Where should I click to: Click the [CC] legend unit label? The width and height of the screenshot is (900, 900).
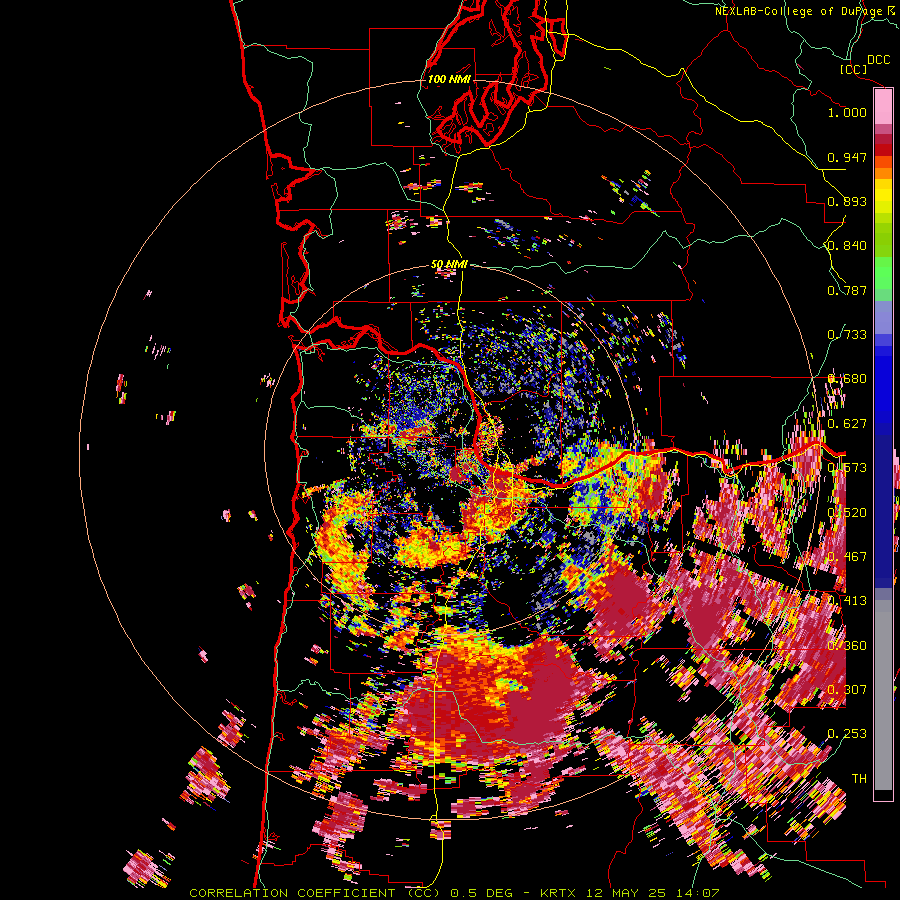click(x=853, y=69)
